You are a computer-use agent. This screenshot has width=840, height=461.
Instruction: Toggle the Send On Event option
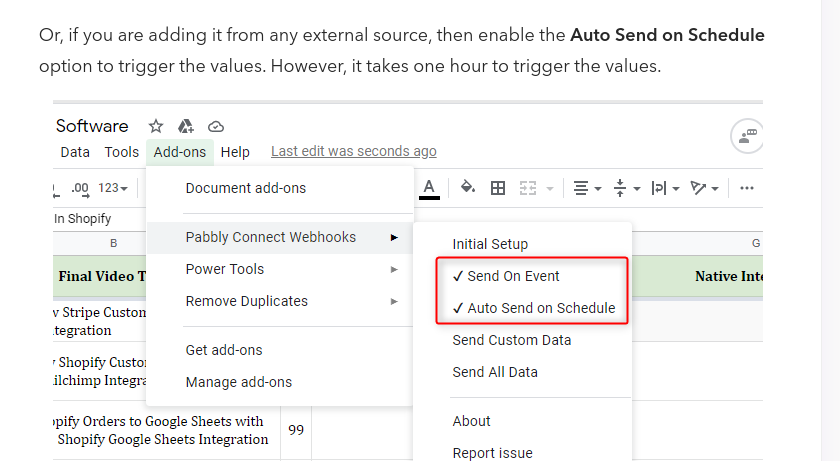506,276
